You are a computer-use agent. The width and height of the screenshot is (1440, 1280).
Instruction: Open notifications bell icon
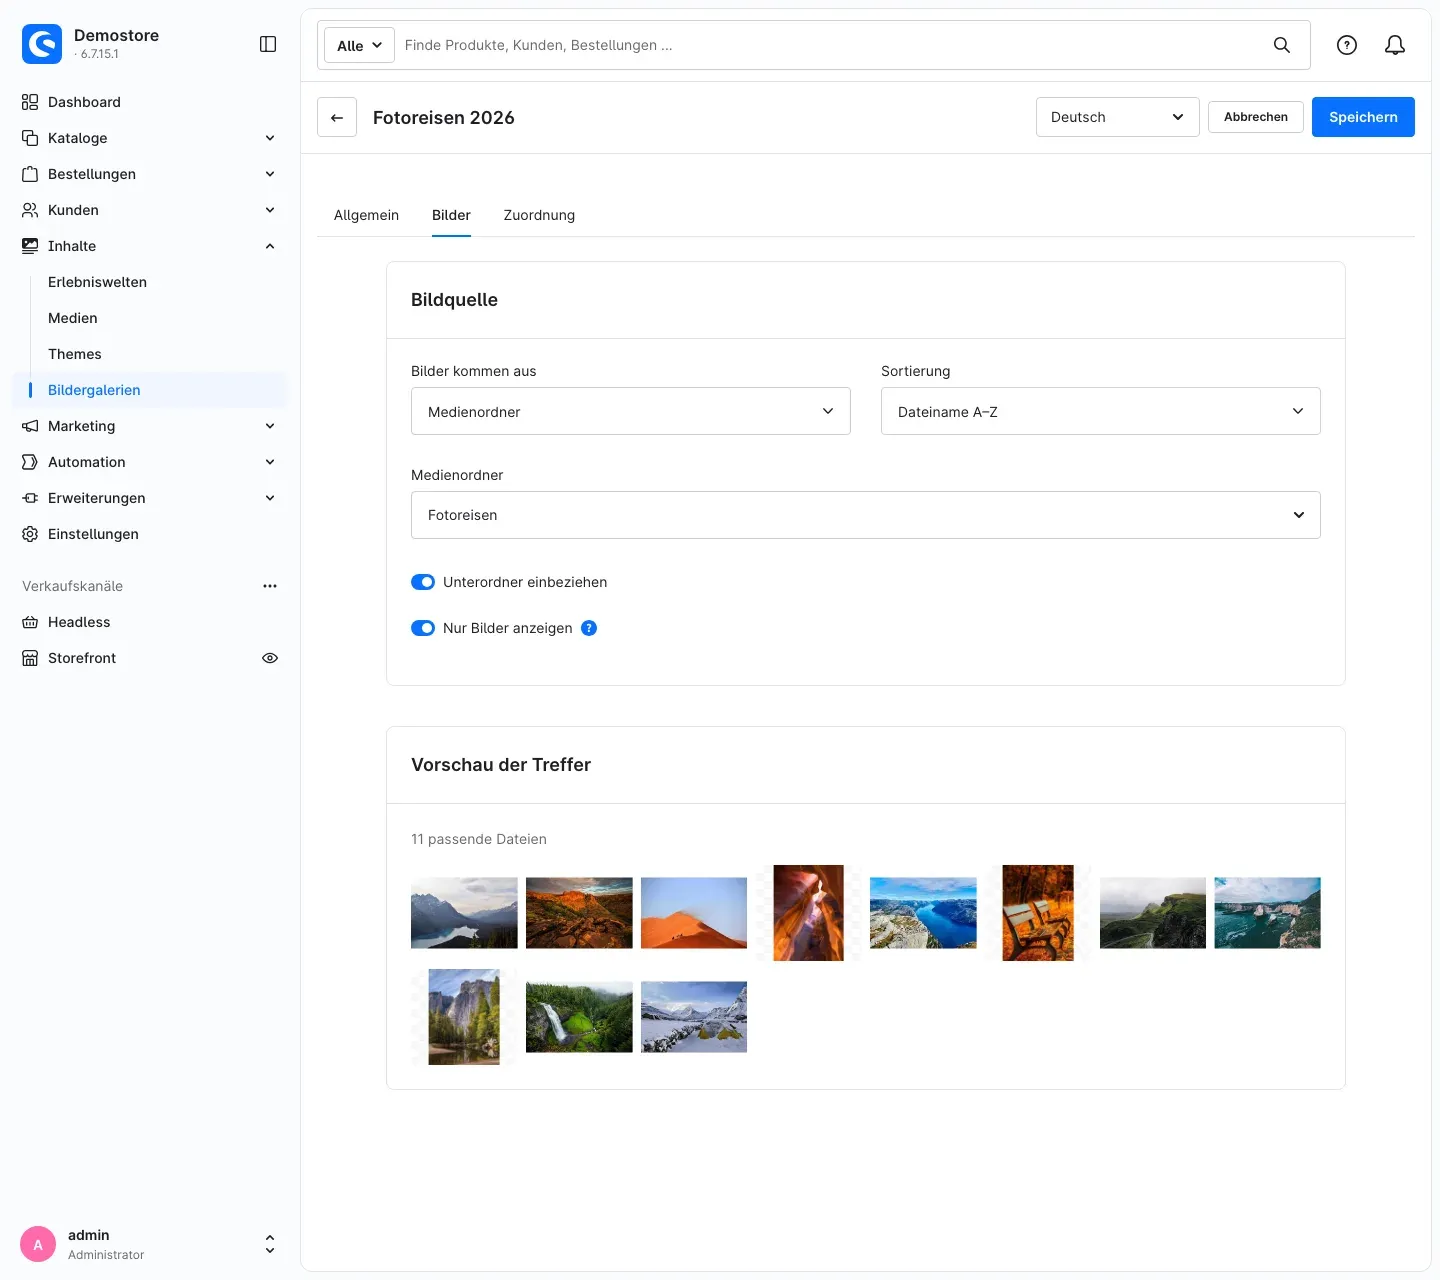click(1395, 45)
